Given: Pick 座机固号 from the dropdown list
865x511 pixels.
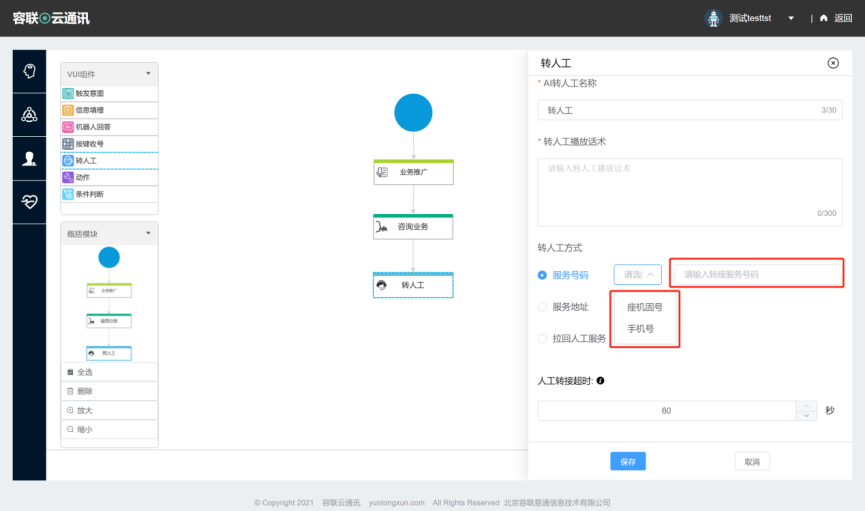Looking at the screenshot, I should click(x=644, y=307).
